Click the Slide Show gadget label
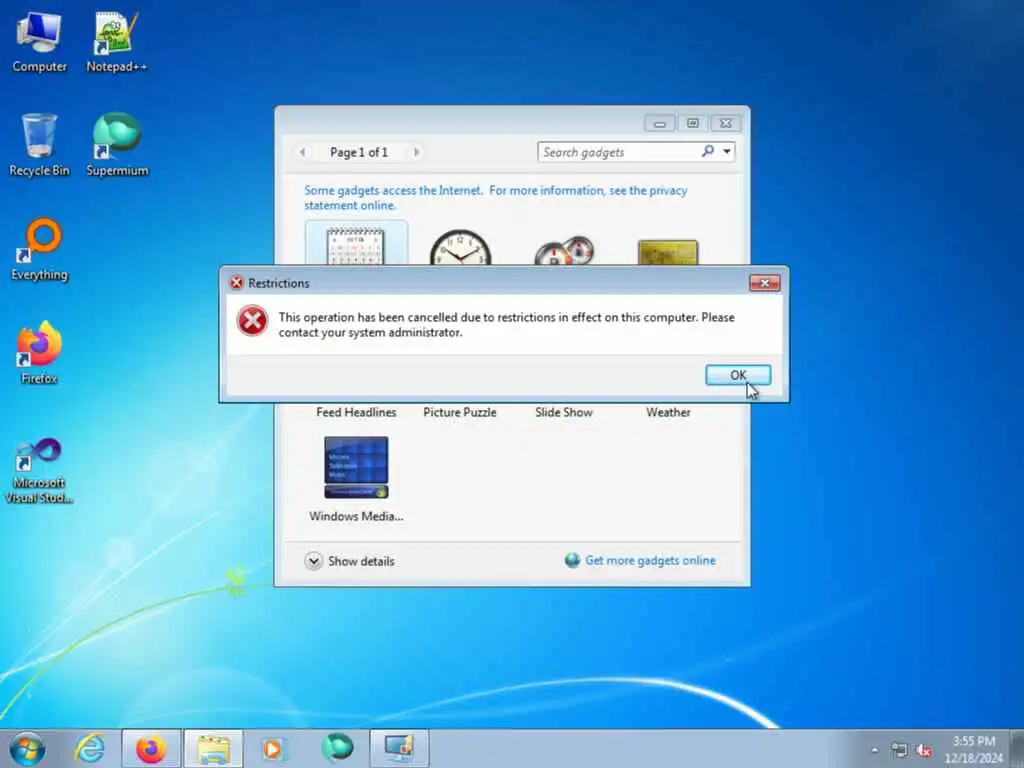This screenshot has height=768, width=1024. click(564, 412)
